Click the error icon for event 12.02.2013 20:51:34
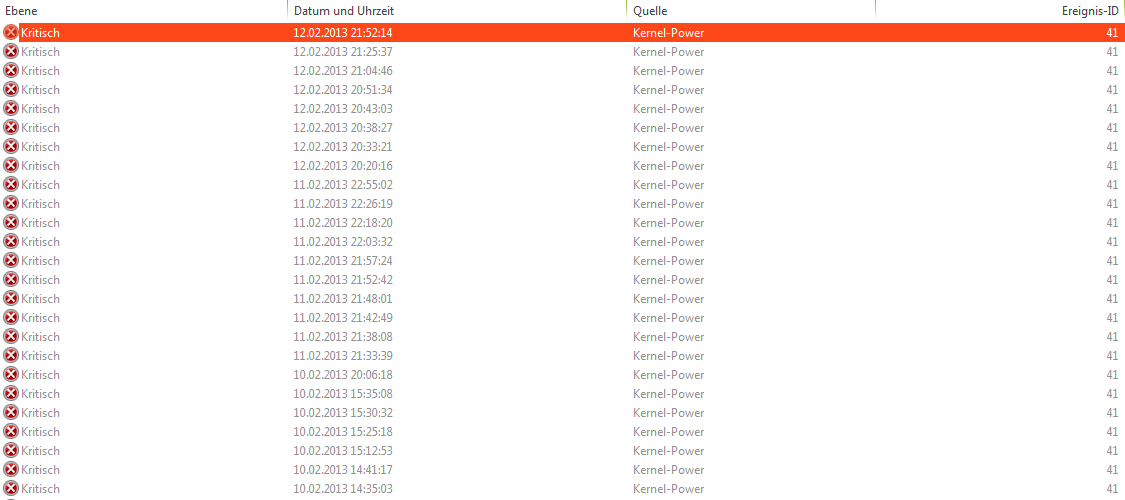 click(11, 90)
